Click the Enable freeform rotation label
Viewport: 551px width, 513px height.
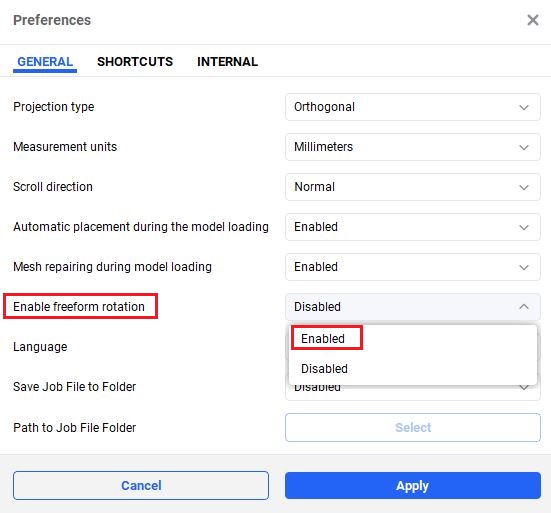click(x=79, y=307)
